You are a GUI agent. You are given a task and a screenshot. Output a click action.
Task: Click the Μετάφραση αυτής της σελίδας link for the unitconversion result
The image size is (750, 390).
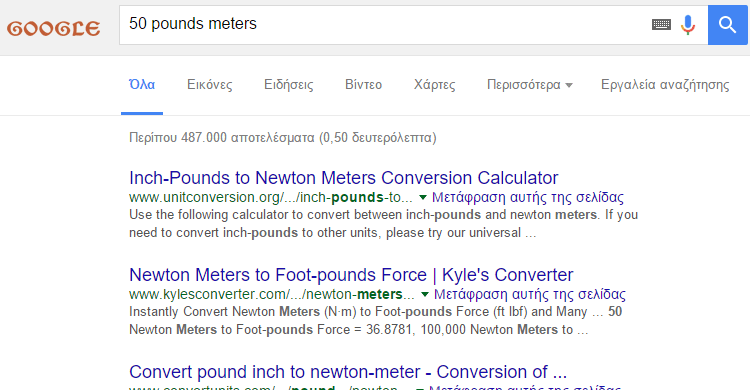528,197
